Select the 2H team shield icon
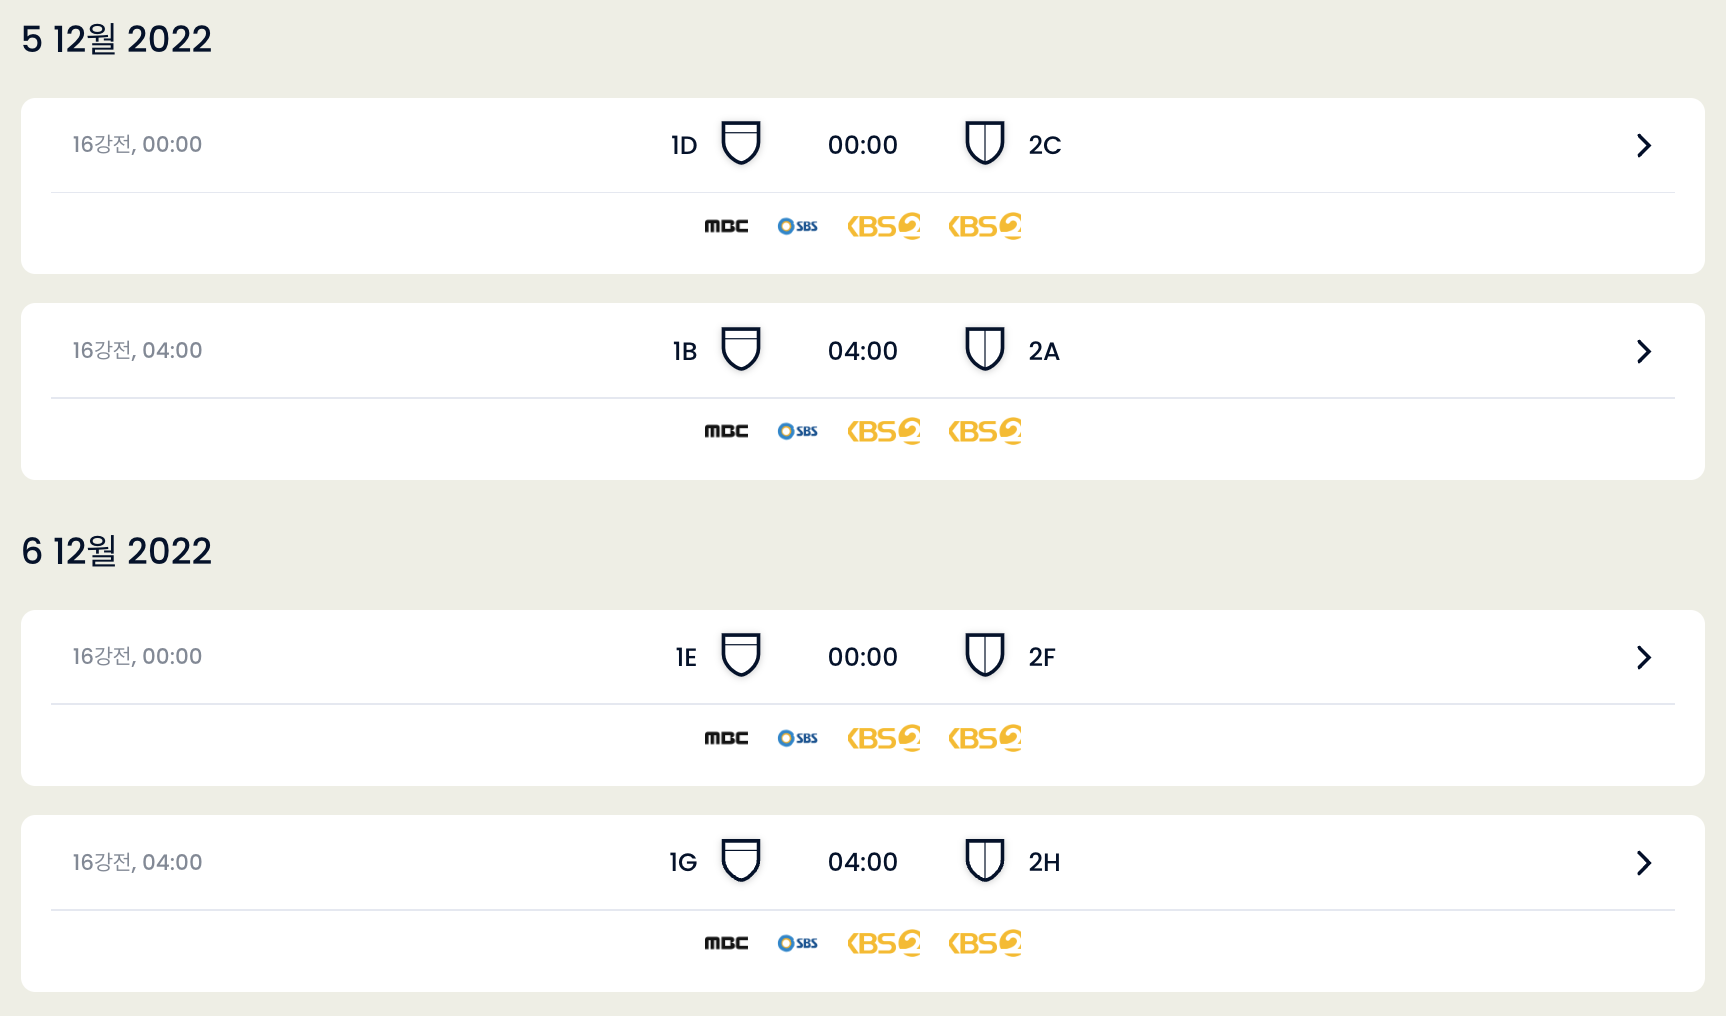Screen dimensions: 1726x1016 (x=985, y=860)
